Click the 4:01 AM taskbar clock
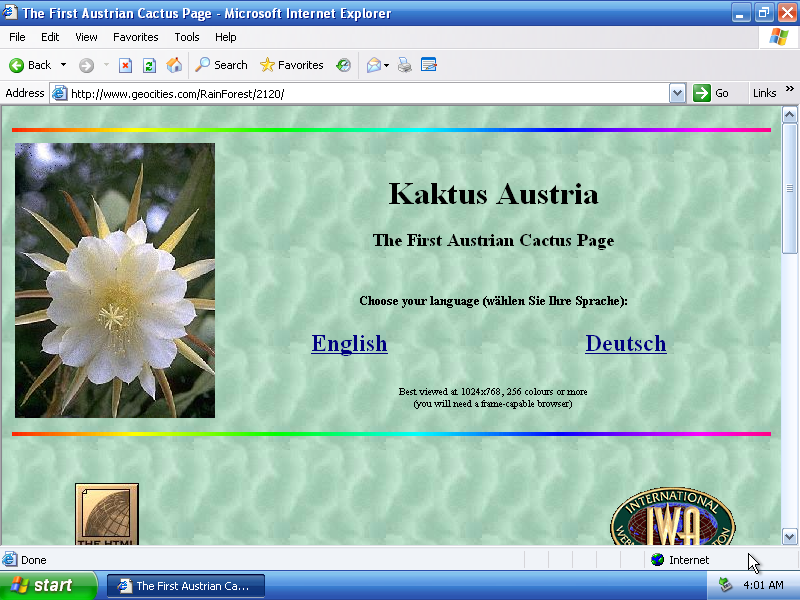Image resolution: width=800 pixels, height=600 pixels. pos(763,585)
